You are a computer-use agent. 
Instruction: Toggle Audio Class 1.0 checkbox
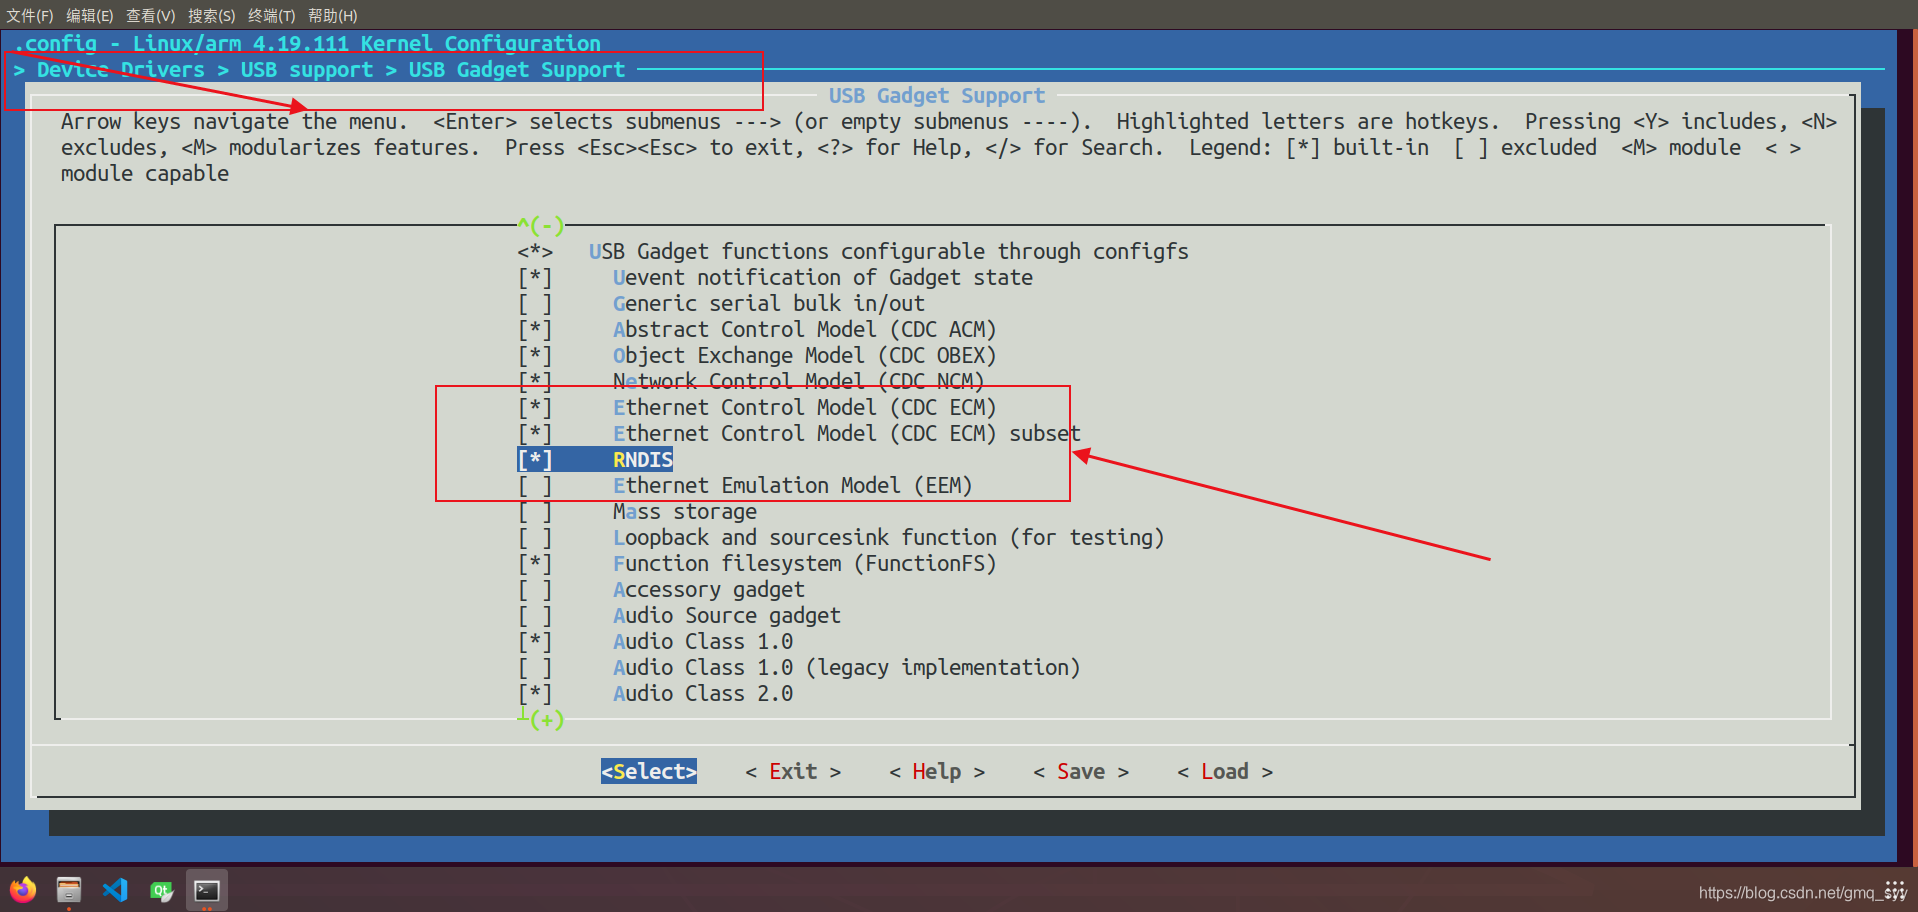[535, 641]
